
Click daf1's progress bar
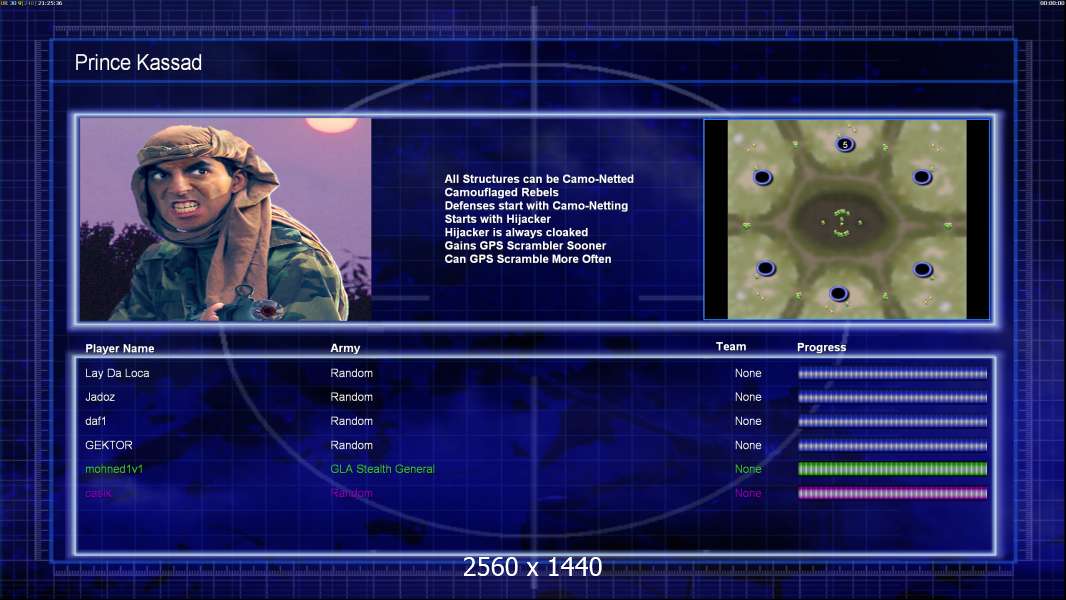(x=893, y=421)
